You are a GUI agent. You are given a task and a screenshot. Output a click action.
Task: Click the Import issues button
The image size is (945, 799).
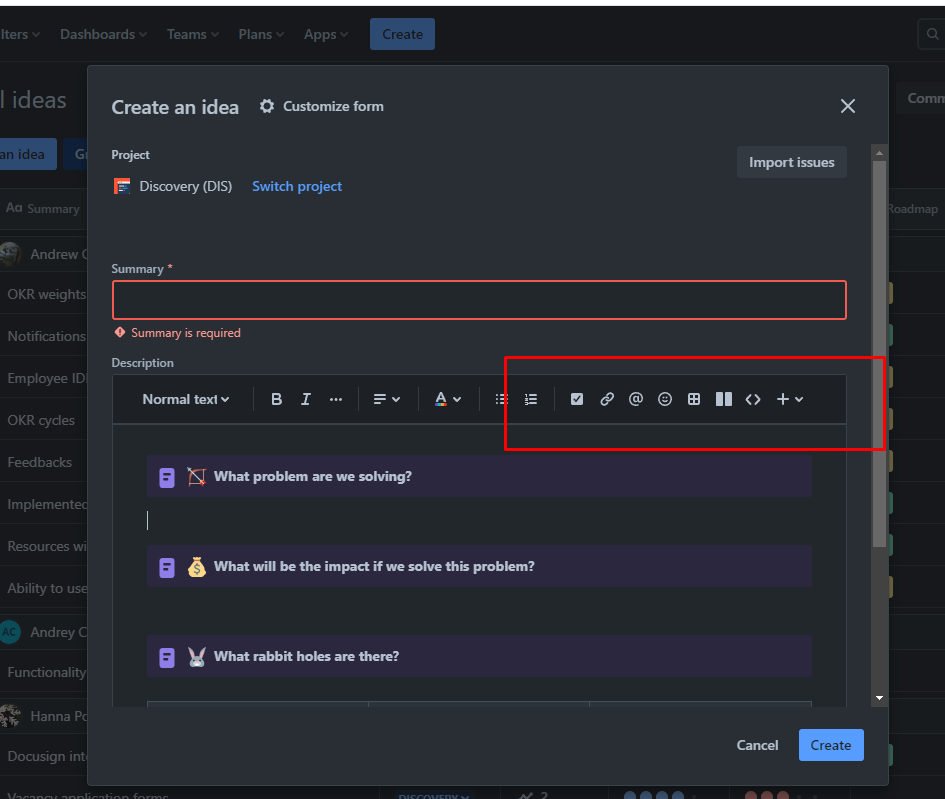(791, 162)
